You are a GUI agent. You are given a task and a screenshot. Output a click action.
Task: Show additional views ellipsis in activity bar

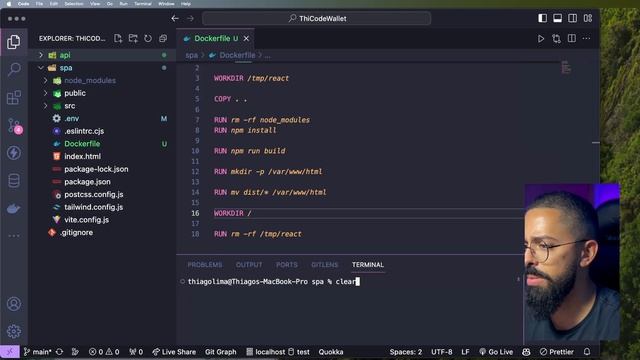(x=14, y=236)
